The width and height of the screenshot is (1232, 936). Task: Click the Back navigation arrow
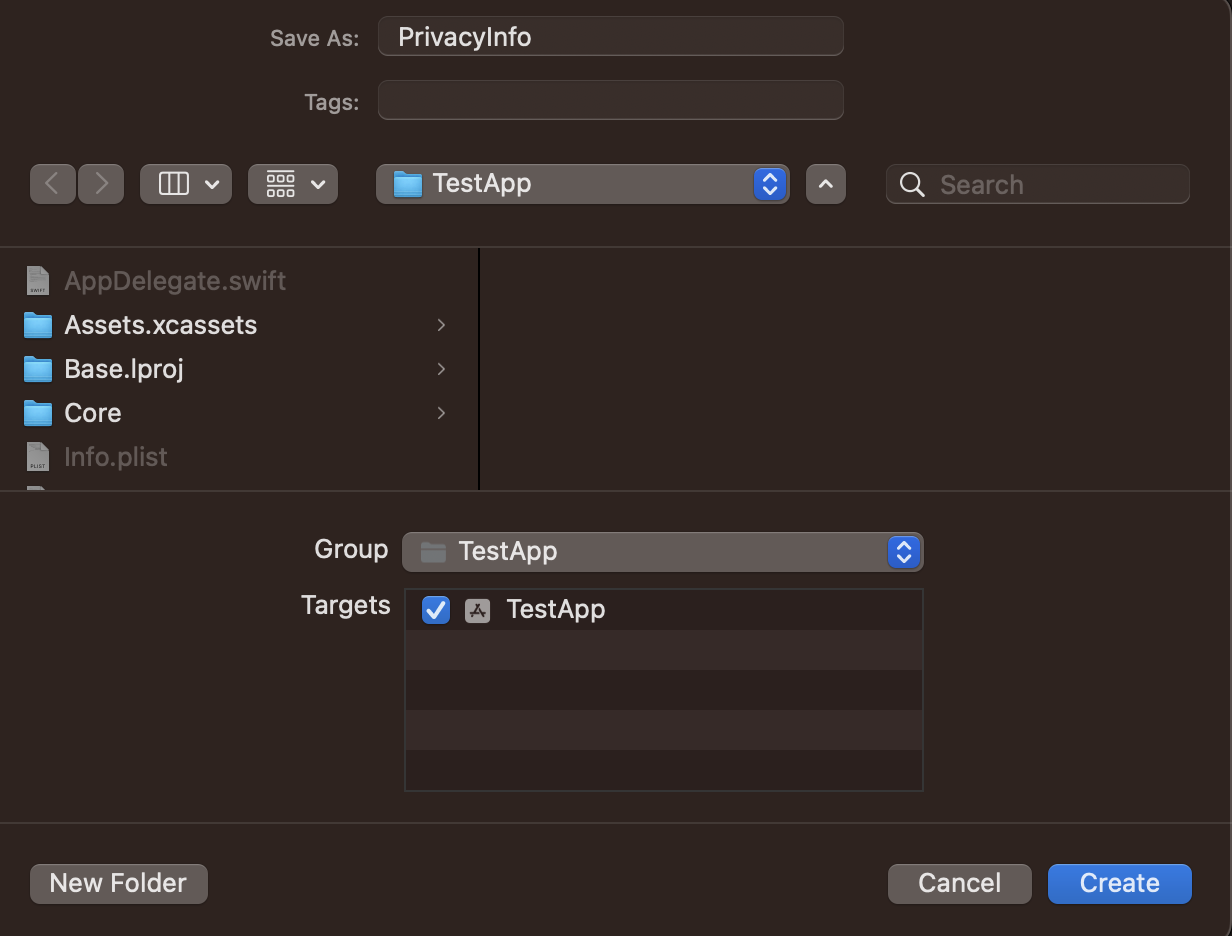[x=53, y=184]
